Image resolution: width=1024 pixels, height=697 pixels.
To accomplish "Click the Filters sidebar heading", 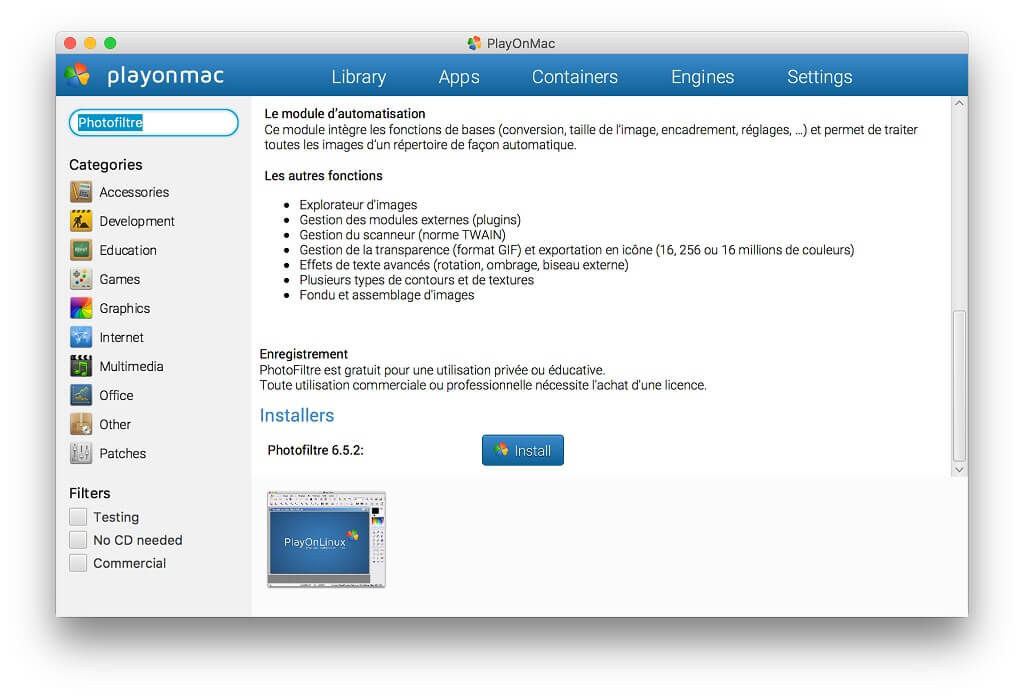I will click(x=89, y=493).
